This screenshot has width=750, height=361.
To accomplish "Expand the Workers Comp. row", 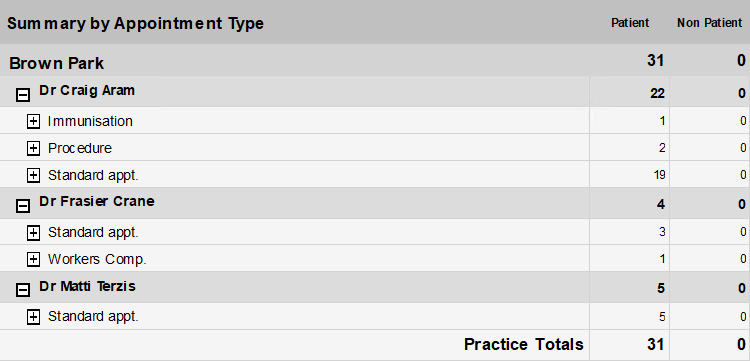I will tap(33, 260).
